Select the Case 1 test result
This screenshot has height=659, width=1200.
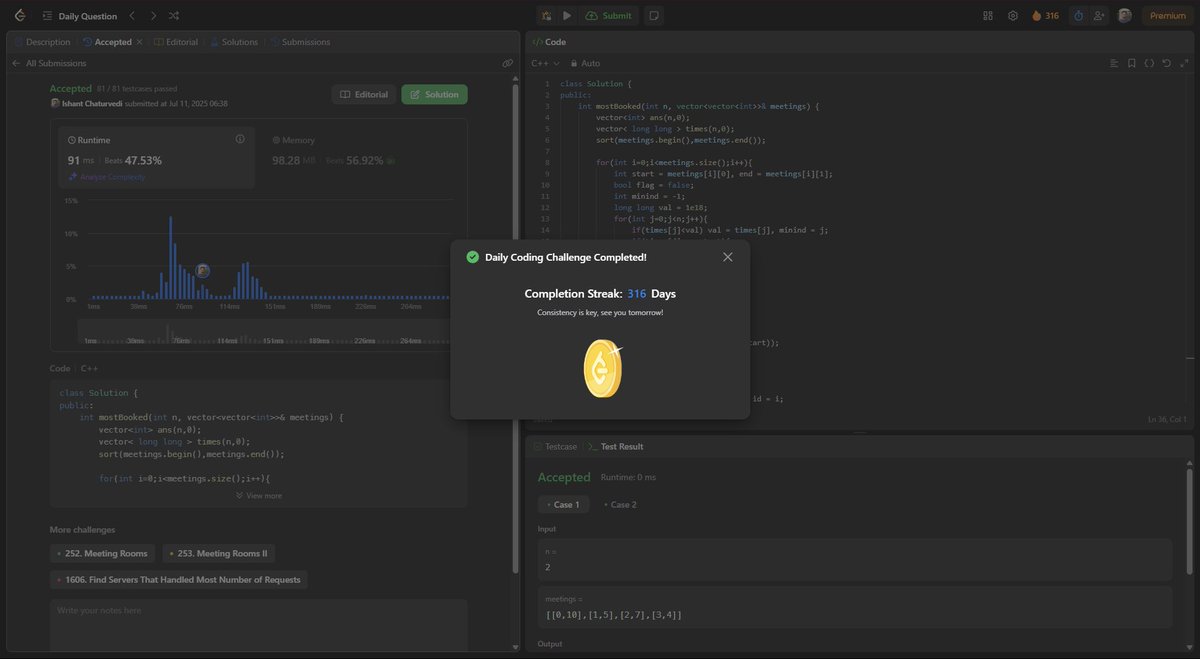[x=563, y=504]
